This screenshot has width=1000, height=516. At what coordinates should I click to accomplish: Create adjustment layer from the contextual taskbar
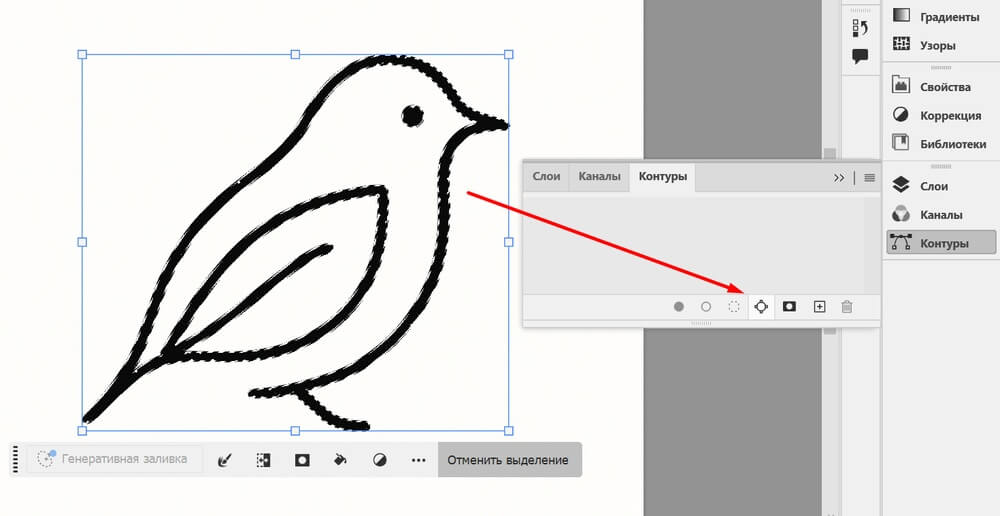tap(380, 460)
